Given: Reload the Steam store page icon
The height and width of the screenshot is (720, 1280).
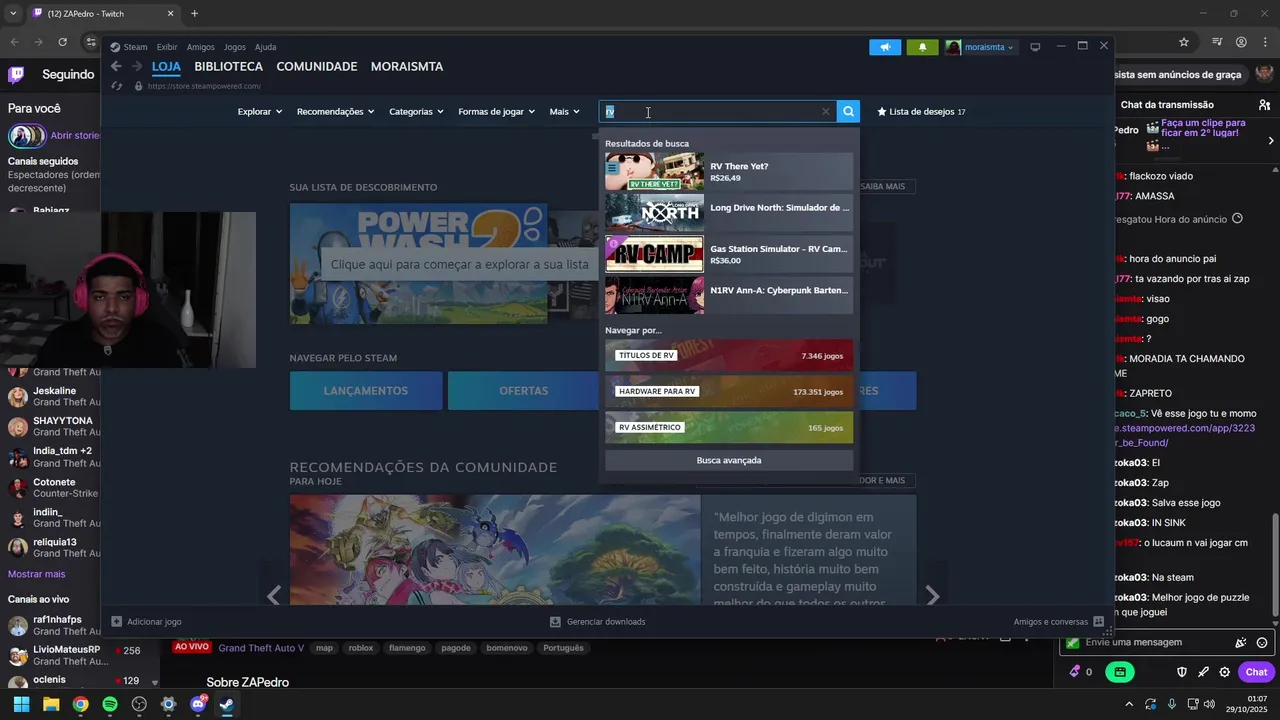Looking at the screenshot, I should 117,86.
